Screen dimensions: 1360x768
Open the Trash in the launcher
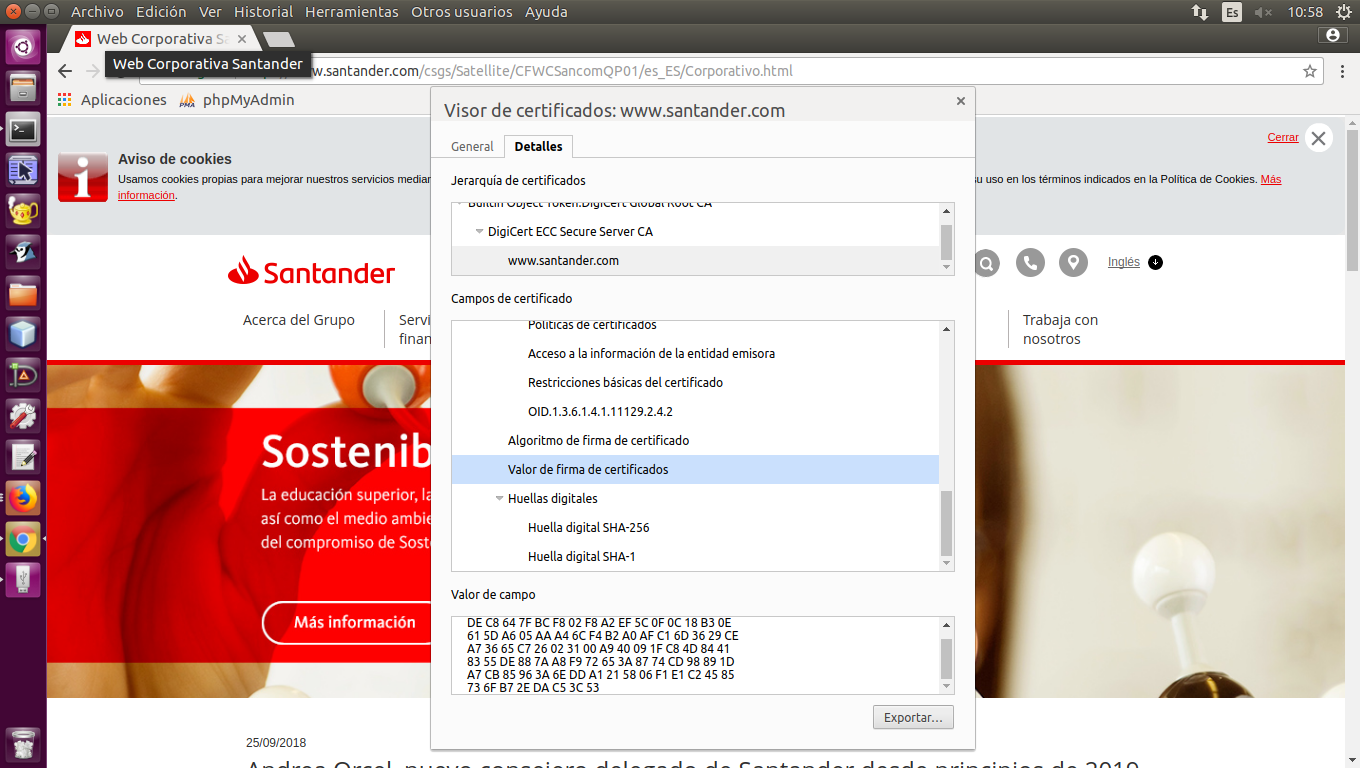[x=23, y=745]
